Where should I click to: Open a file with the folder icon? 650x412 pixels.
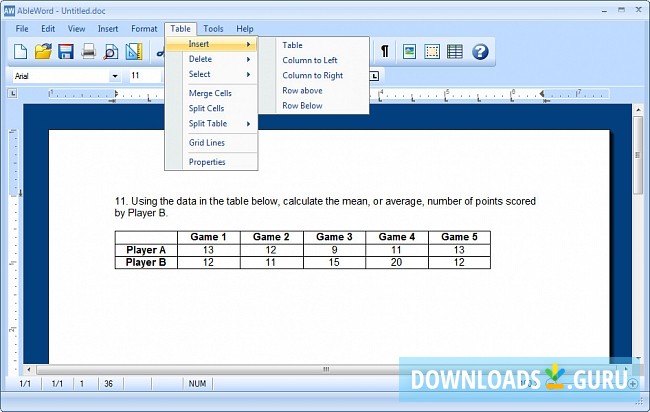(x=43, y=52)
